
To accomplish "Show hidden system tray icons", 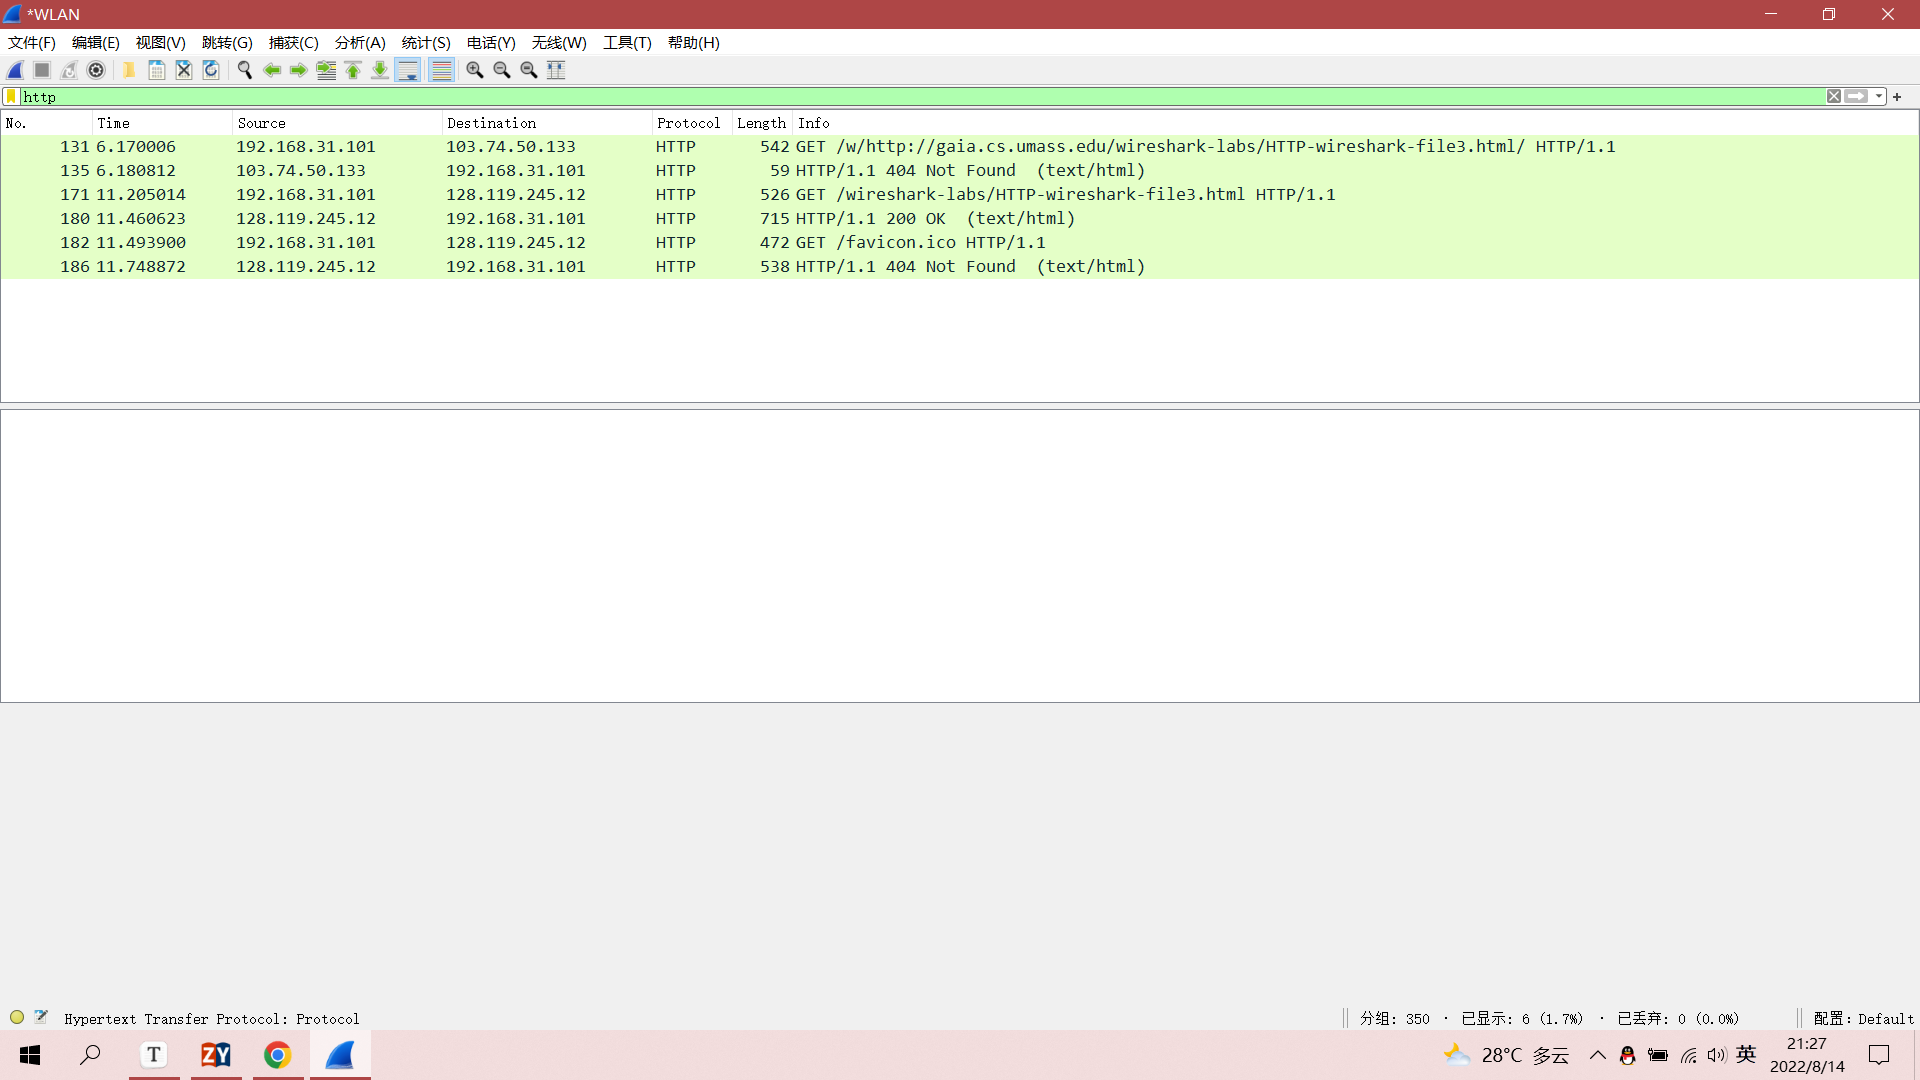I will click(1598, 1055).
